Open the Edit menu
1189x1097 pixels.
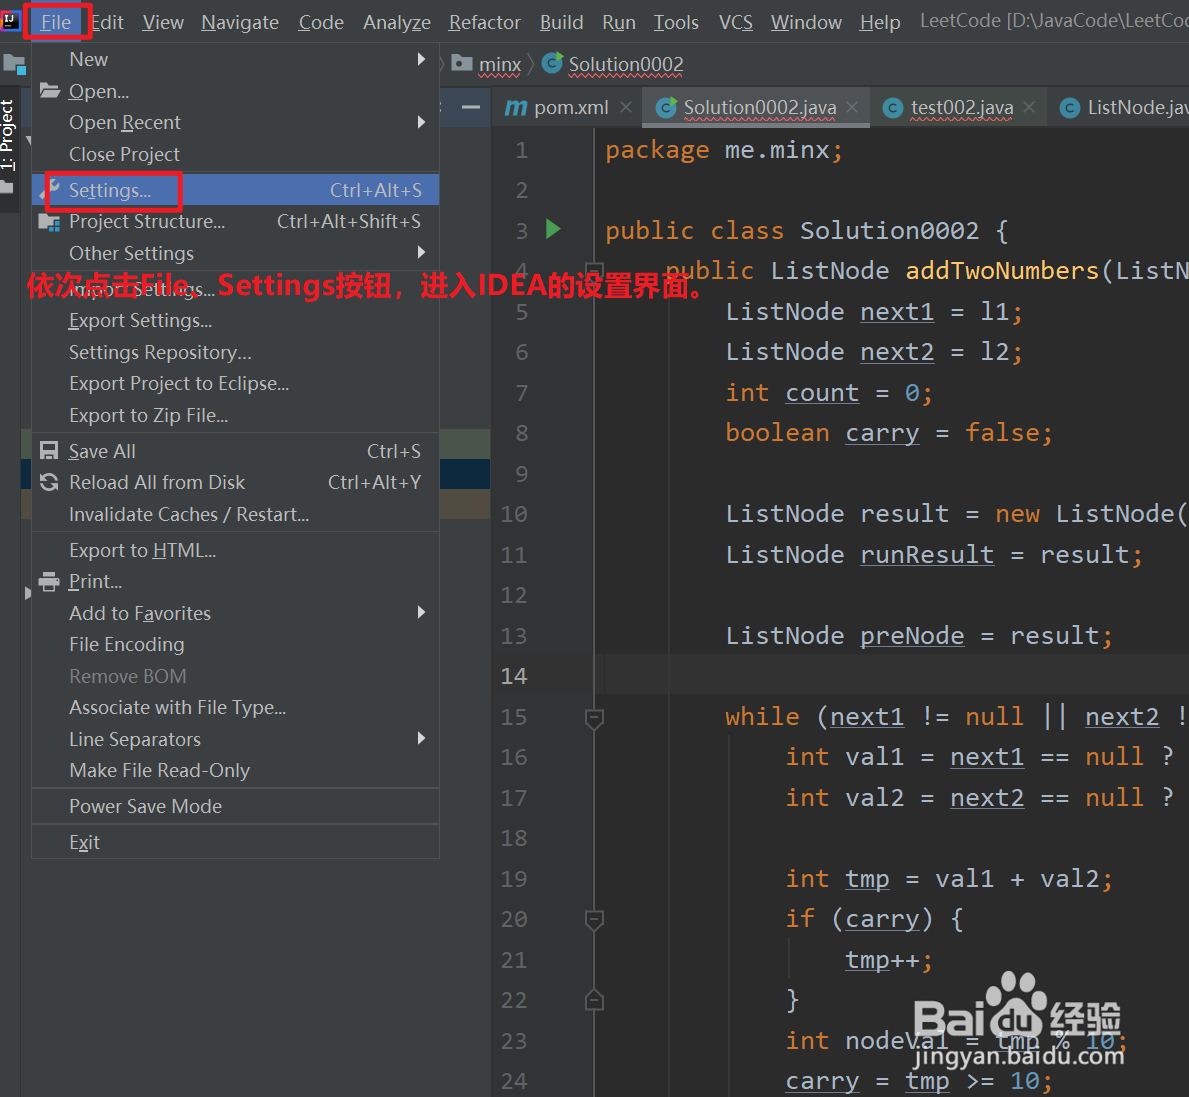107,22
